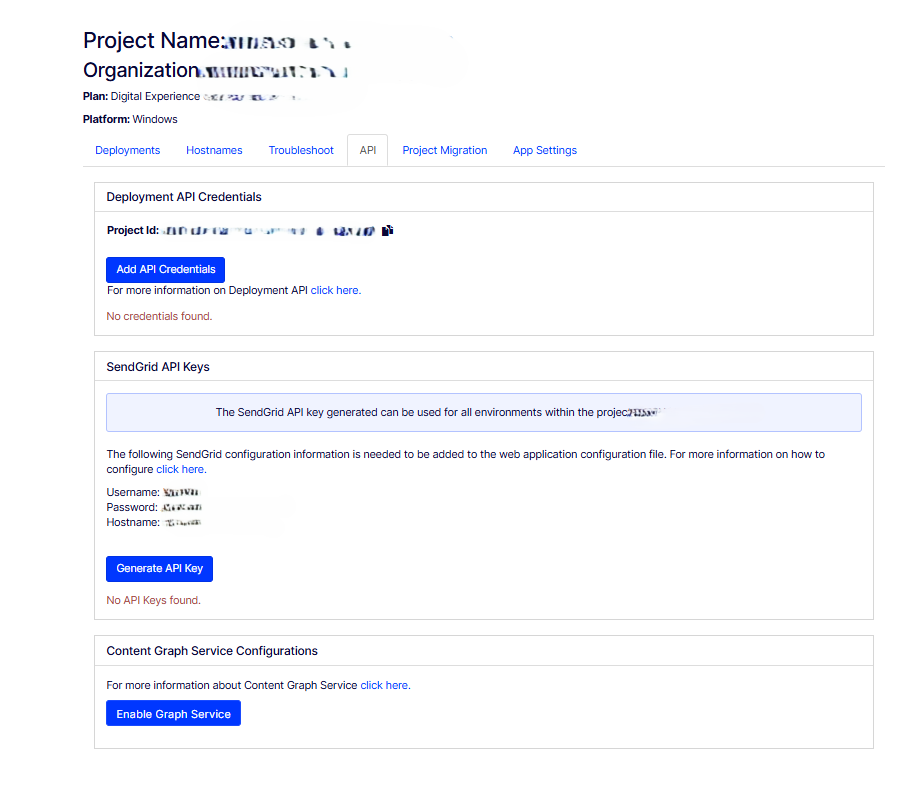Click the SendGrid 'Password:' label
Image resolution: width=919 pixels, height=799 pixels.
click(x=132, y=507)
